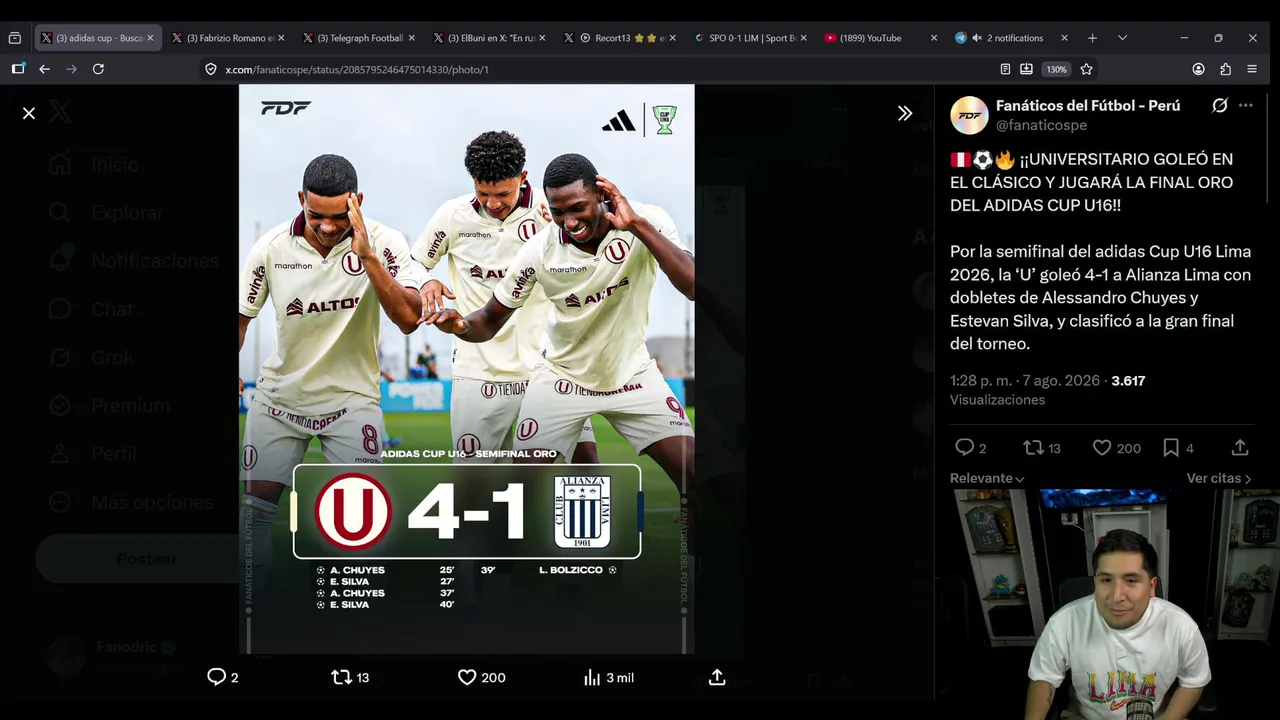Click the share icon below the photo
Viewport: 1280px width, 720px height.
click(717, 677)
